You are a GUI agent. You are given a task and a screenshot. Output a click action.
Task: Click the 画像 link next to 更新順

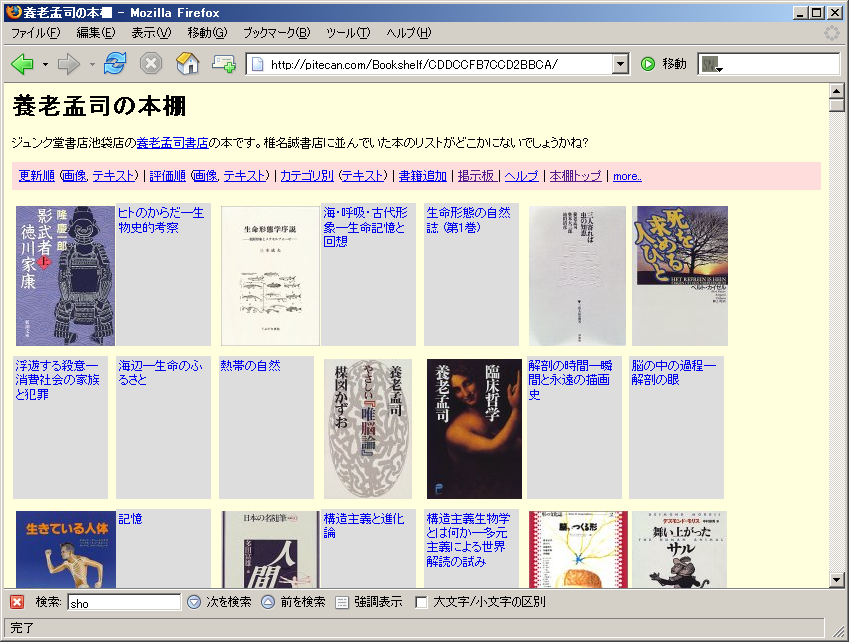pos(74,176)
